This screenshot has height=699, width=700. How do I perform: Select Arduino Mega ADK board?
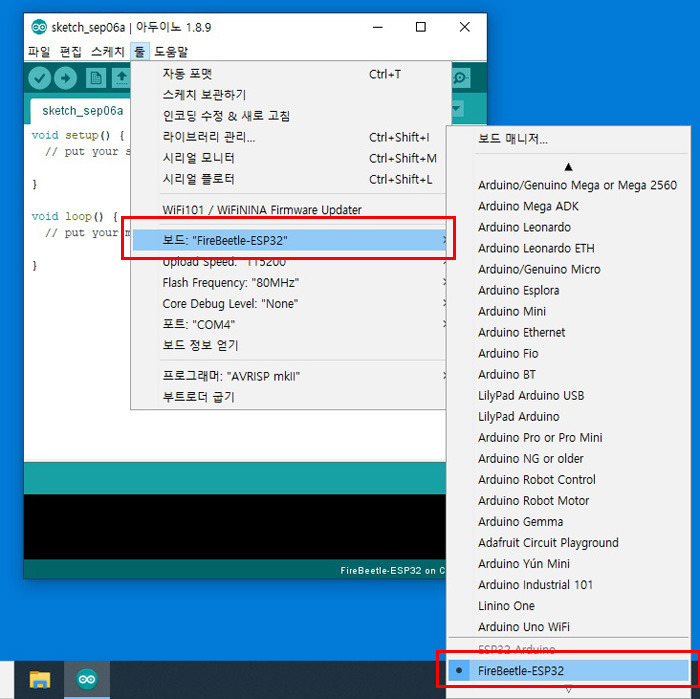[568, 206]
